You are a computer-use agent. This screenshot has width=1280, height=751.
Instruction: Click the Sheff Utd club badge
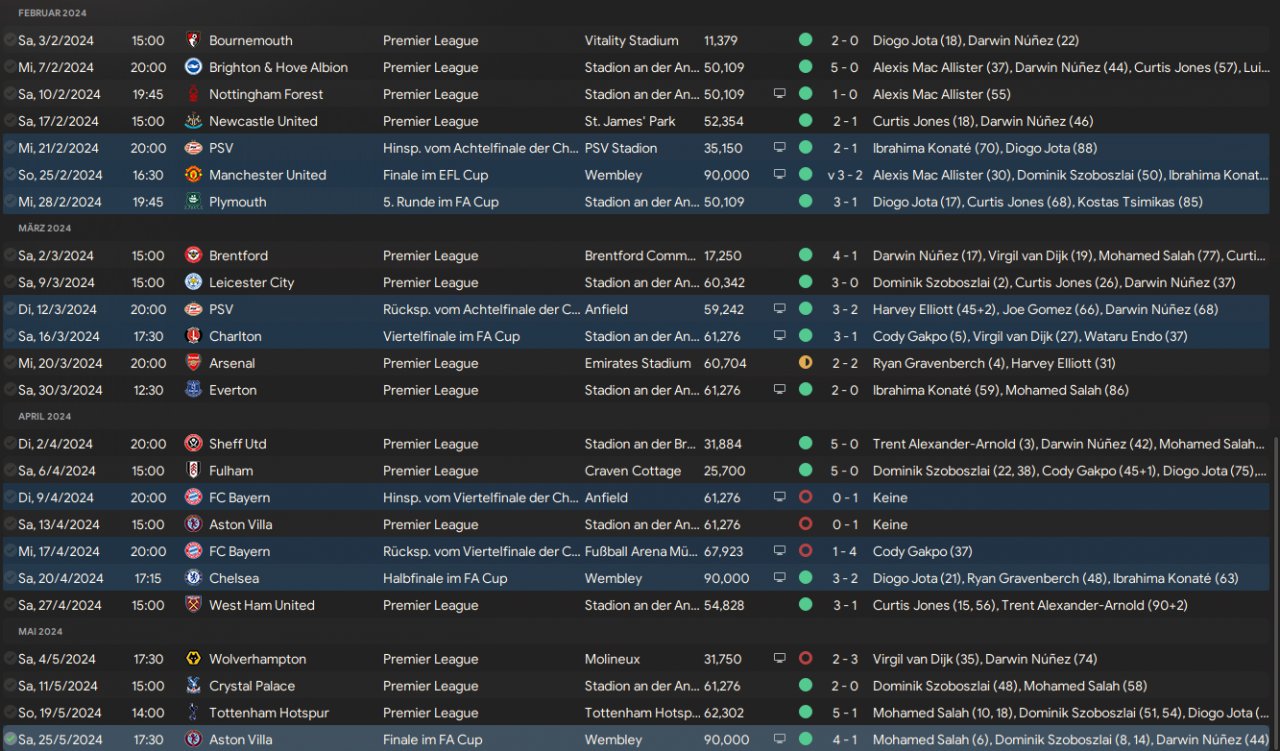194,444
